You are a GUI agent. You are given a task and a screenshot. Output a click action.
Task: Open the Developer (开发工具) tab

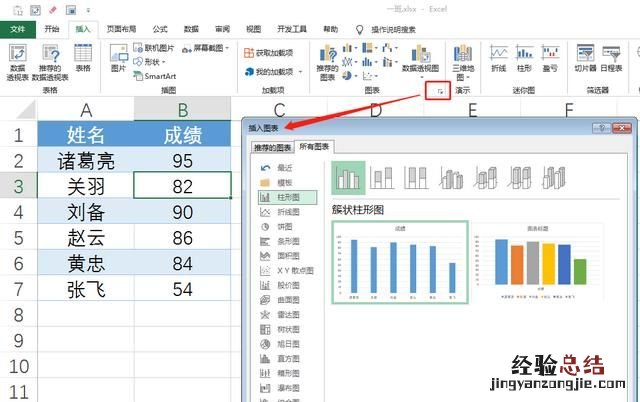coord(292,29)
